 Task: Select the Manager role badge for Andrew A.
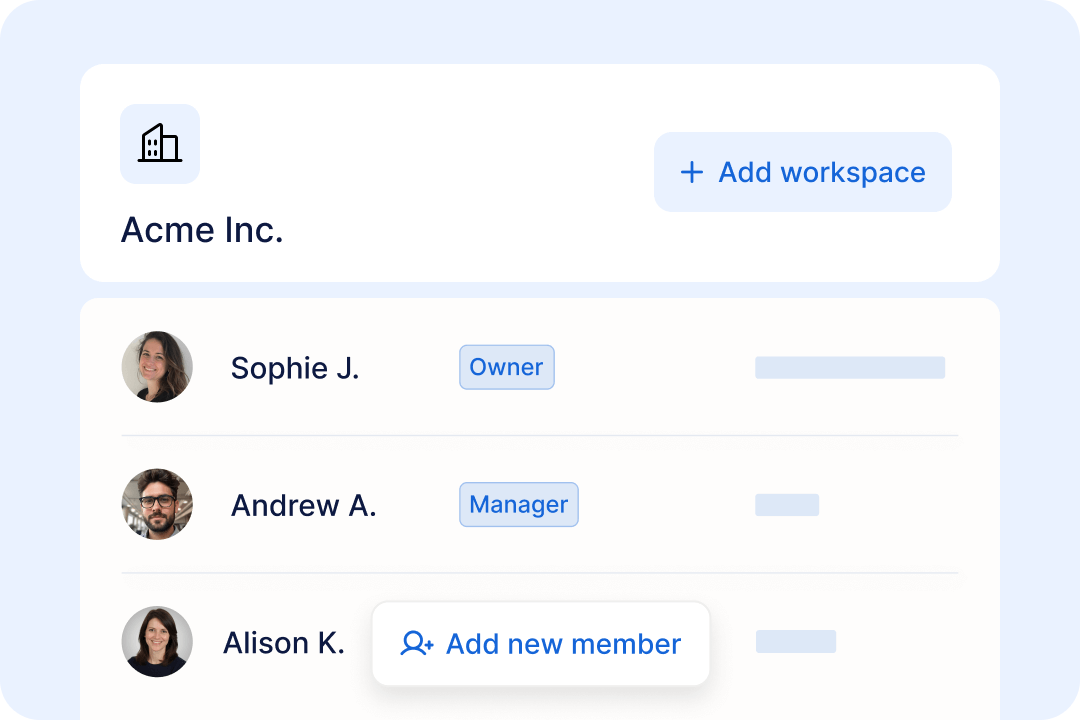[x=518, y=504]
